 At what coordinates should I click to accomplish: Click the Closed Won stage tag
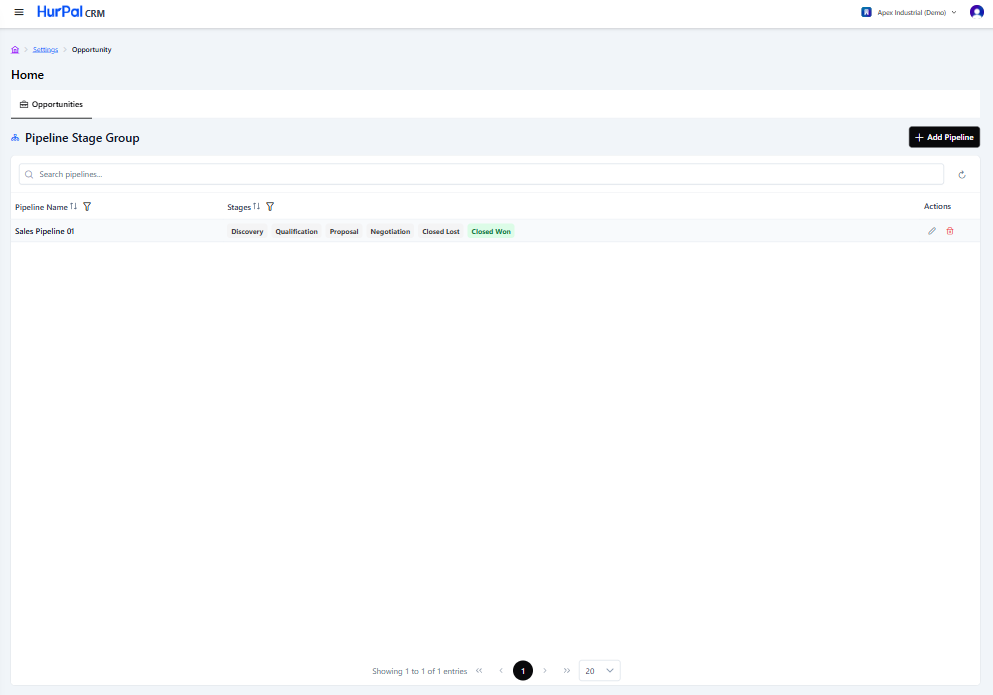point(491,231)
